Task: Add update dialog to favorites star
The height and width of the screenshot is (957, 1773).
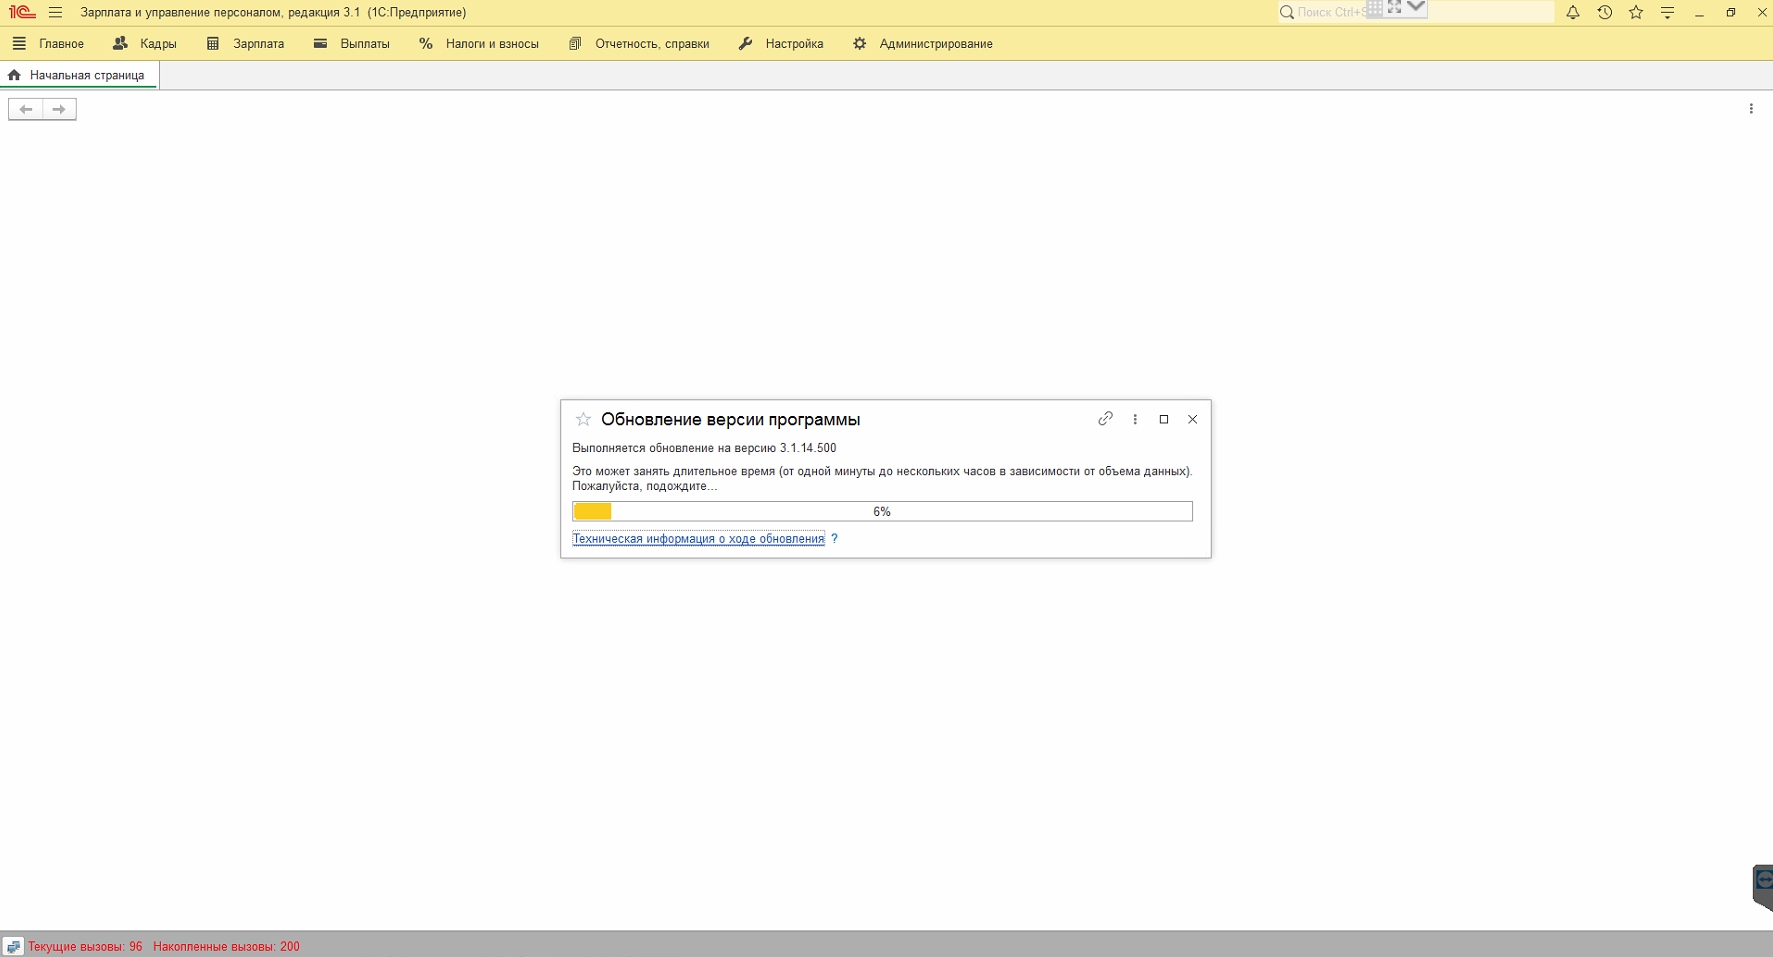Action: (x=583, y=419)
